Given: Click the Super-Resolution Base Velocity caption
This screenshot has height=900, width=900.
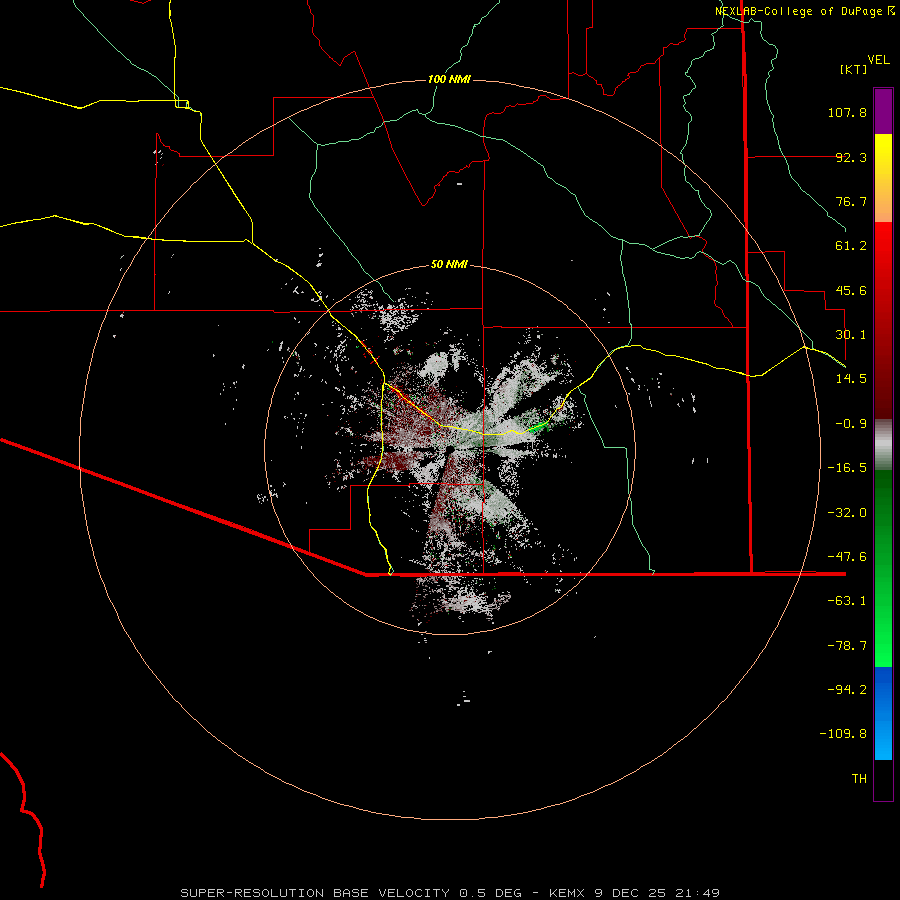Looking at the screenshot, I should click(x=449, y=893).
